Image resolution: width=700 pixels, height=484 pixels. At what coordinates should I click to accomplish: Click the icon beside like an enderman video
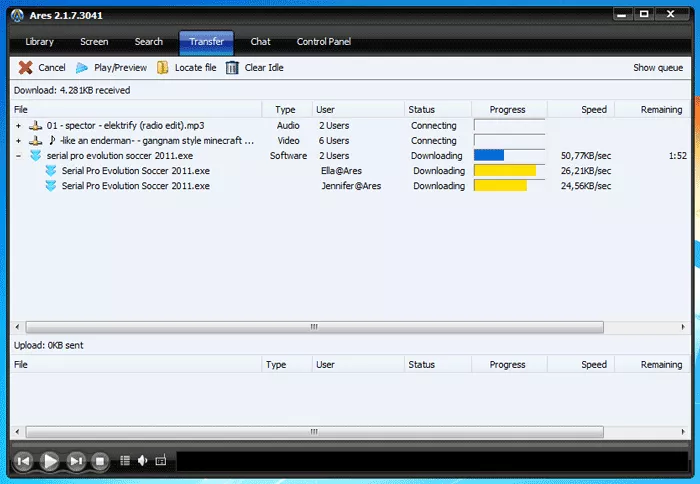pyautogui.click(x=36, y=141)
